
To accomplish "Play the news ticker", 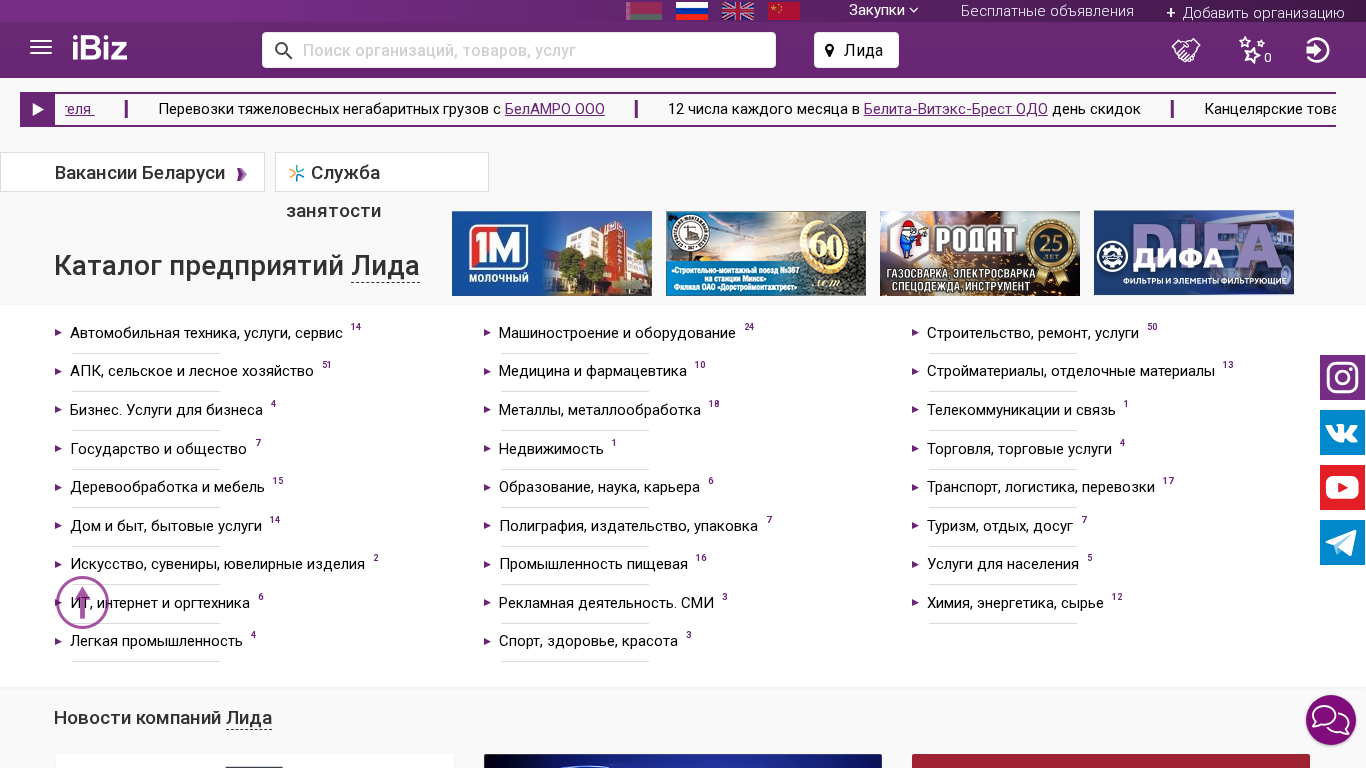I will click(x=38, y=110).
